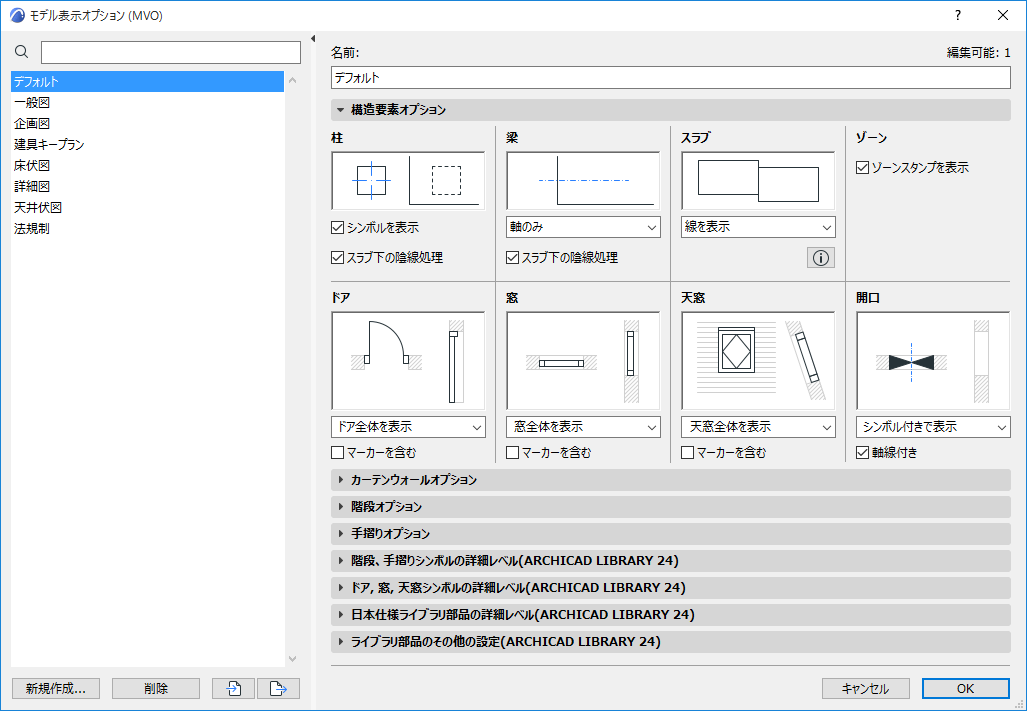The image size is (1027, 711).
Task: Click the search magnifier icon
Action: point(22,51)
